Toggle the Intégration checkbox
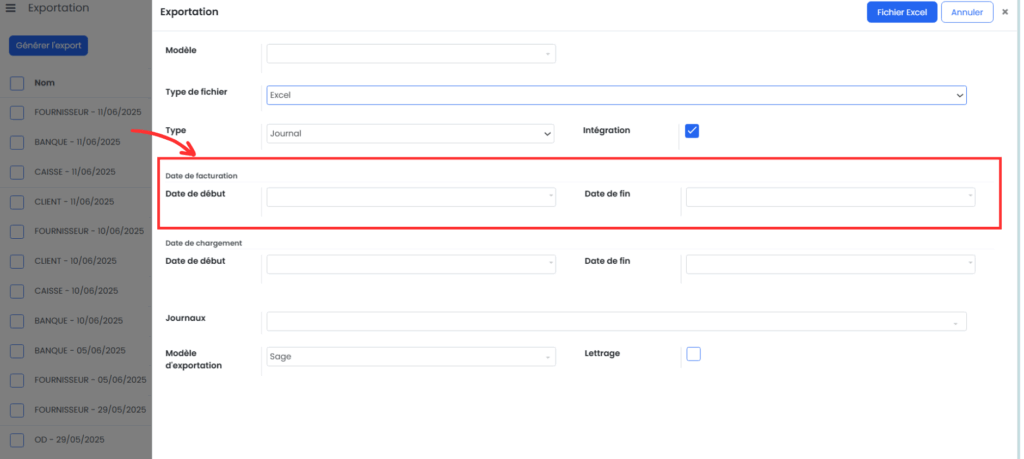Screen dimensions: 1024x459 click(x=692, y=131)
